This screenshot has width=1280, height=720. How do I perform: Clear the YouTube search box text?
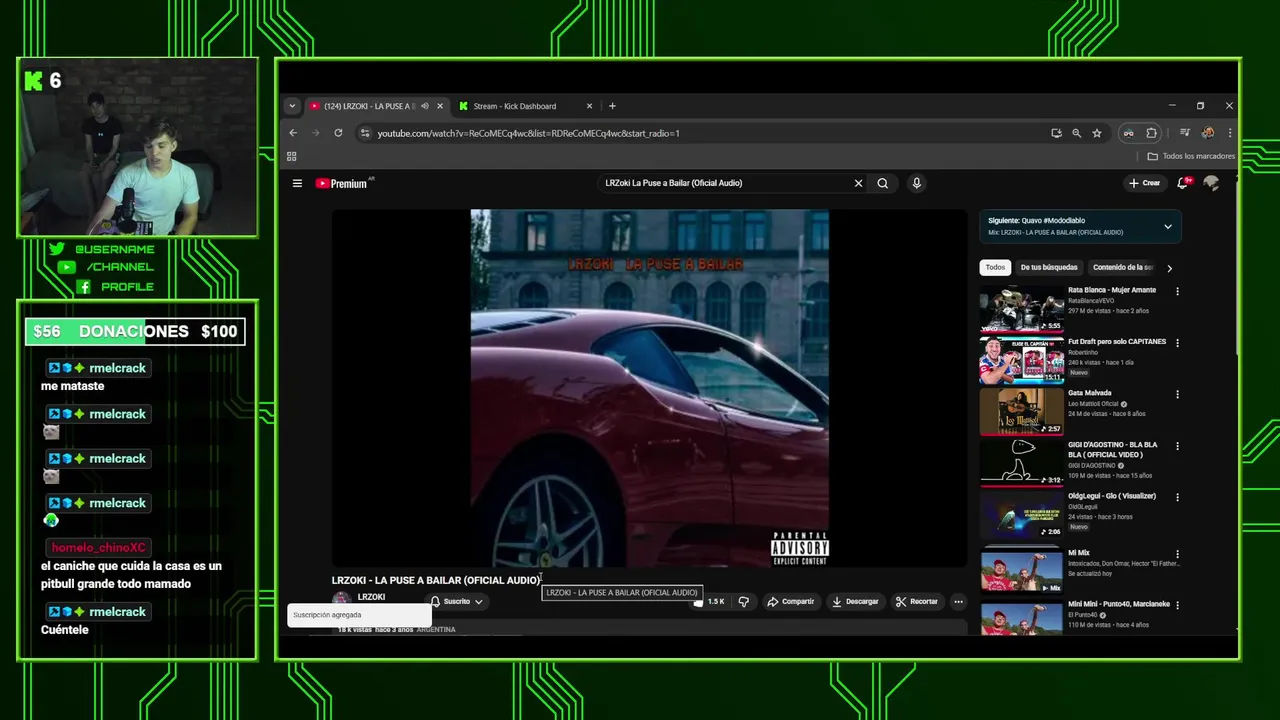tap(858, 183)
